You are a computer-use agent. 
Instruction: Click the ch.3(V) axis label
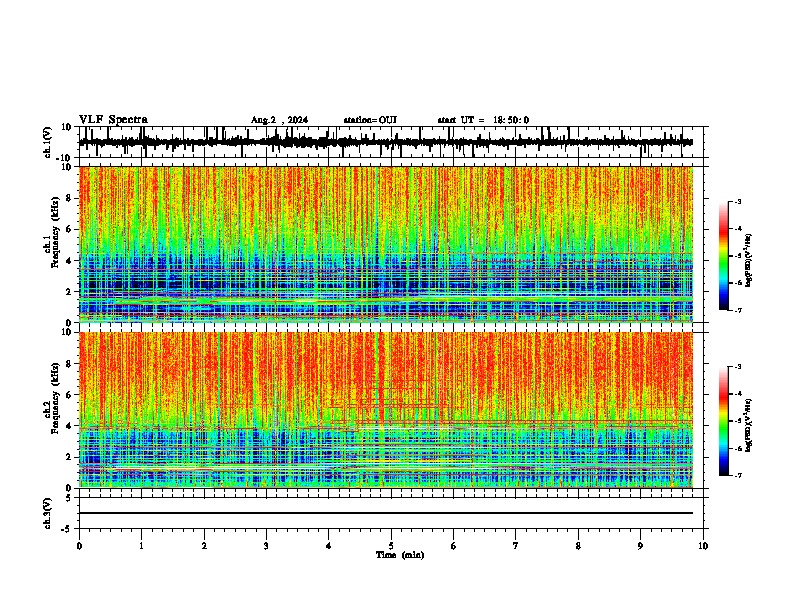(x=48, y=513)
